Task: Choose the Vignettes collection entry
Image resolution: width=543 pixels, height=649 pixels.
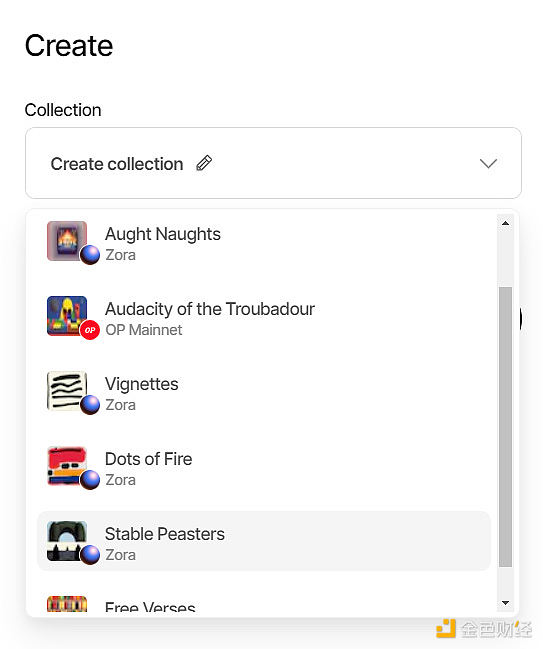Action: (x=264, y=393)
